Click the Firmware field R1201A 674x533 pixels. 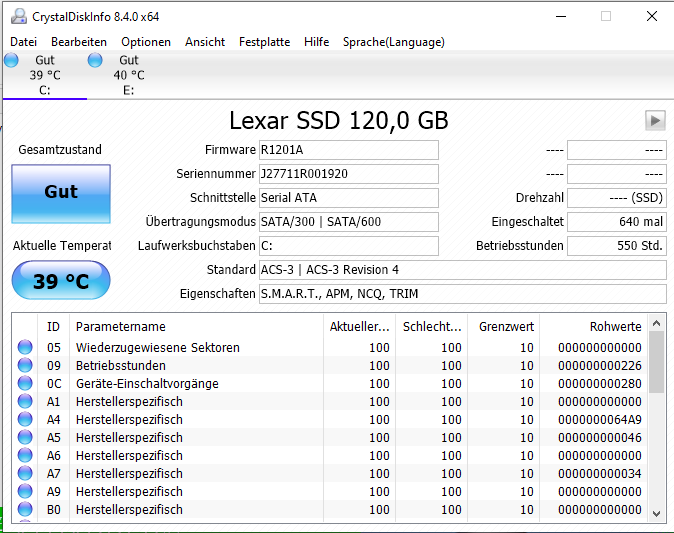coord(349,150)
